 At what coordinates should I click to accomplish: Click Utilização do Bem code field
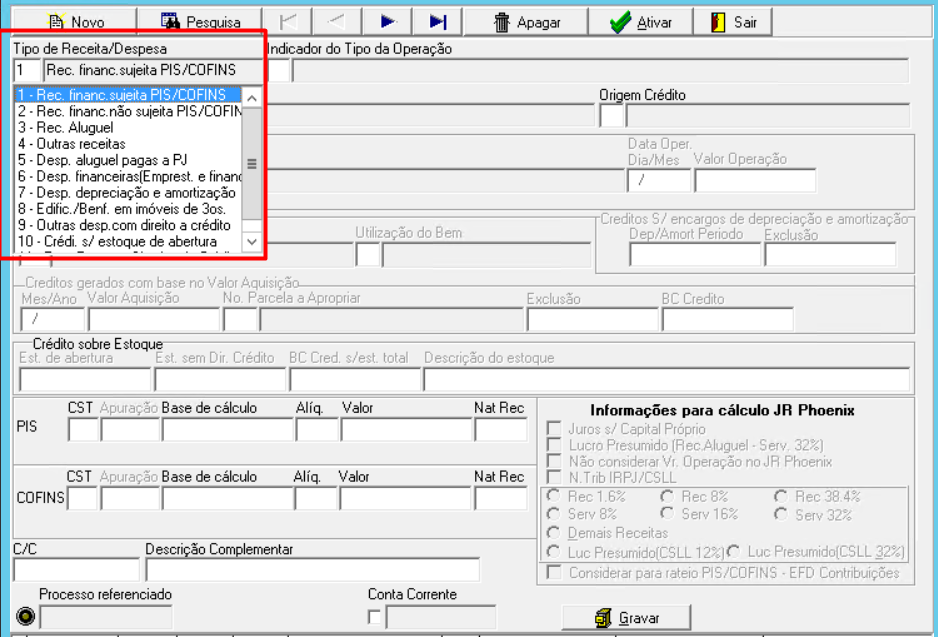368,255
